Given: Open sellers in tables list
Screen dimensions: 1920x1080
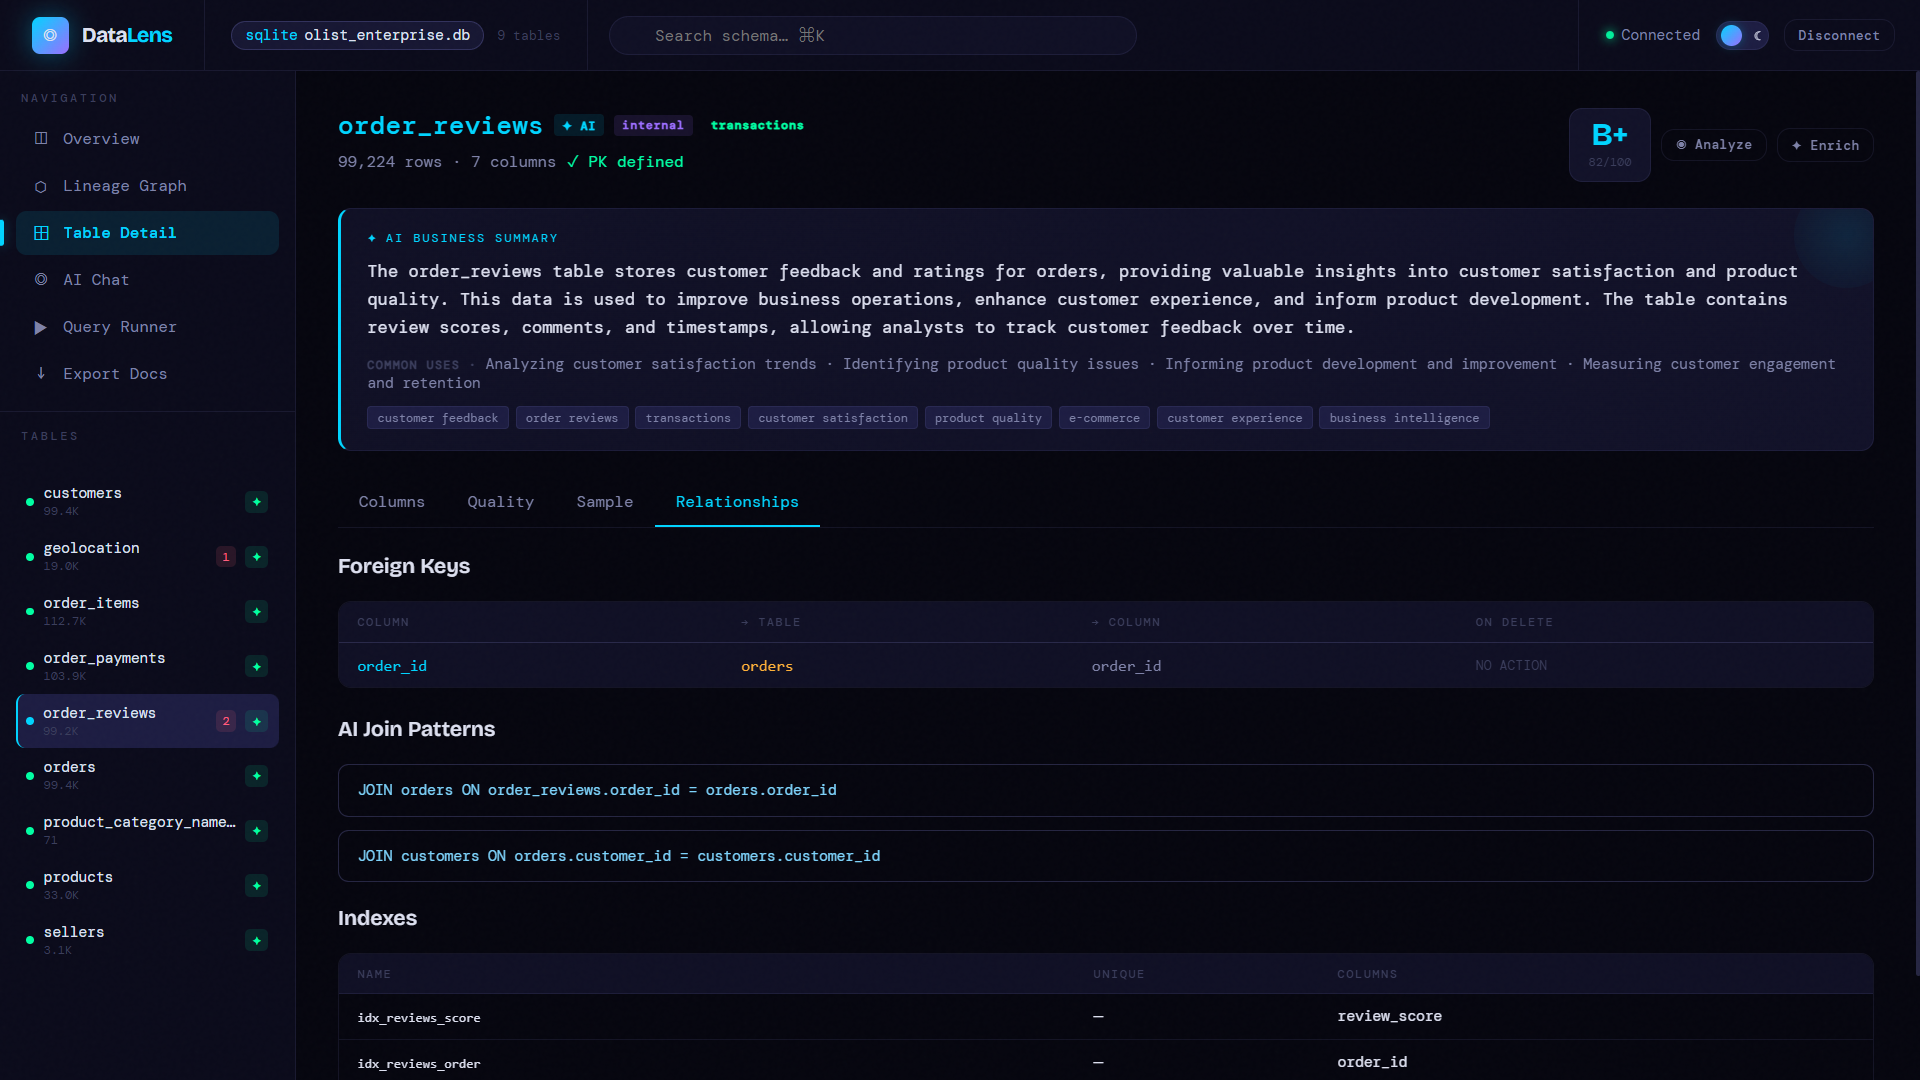Looking at the screenshot, I should [x=147, y=941].
